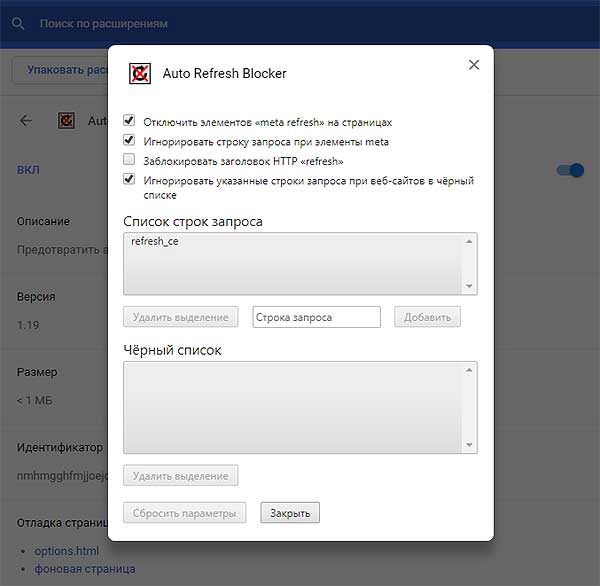
Task: Click up arrow of Чёрный список scrollbar
Action: pyautogui.click(x=469, y=370)
